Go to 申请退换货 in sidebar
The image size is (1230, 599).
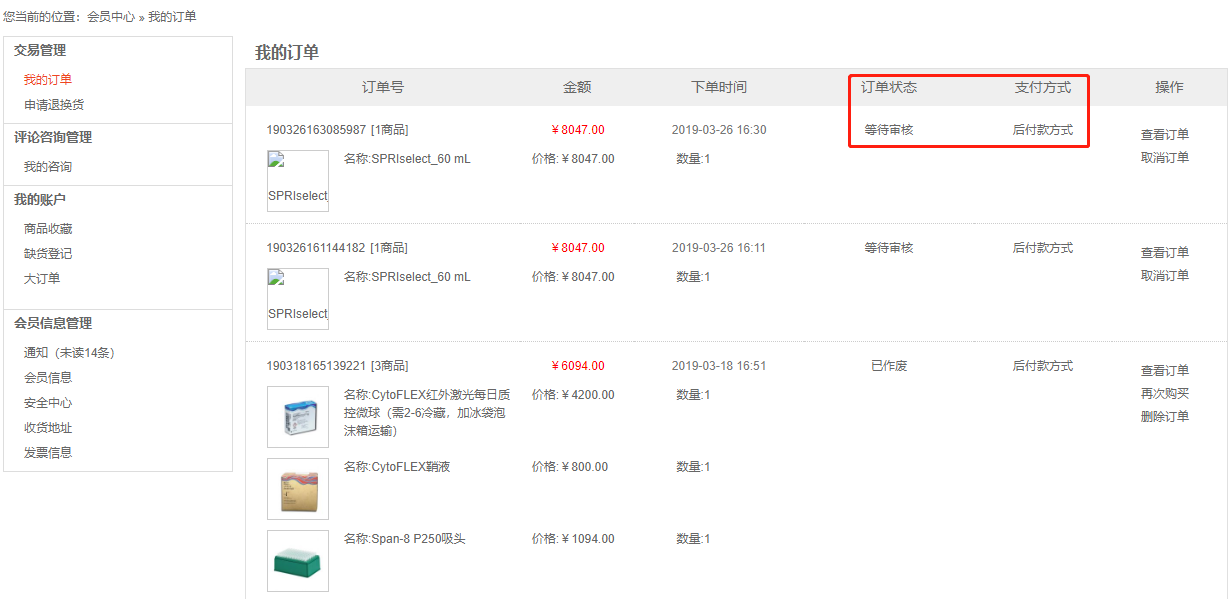pos(54,105)
